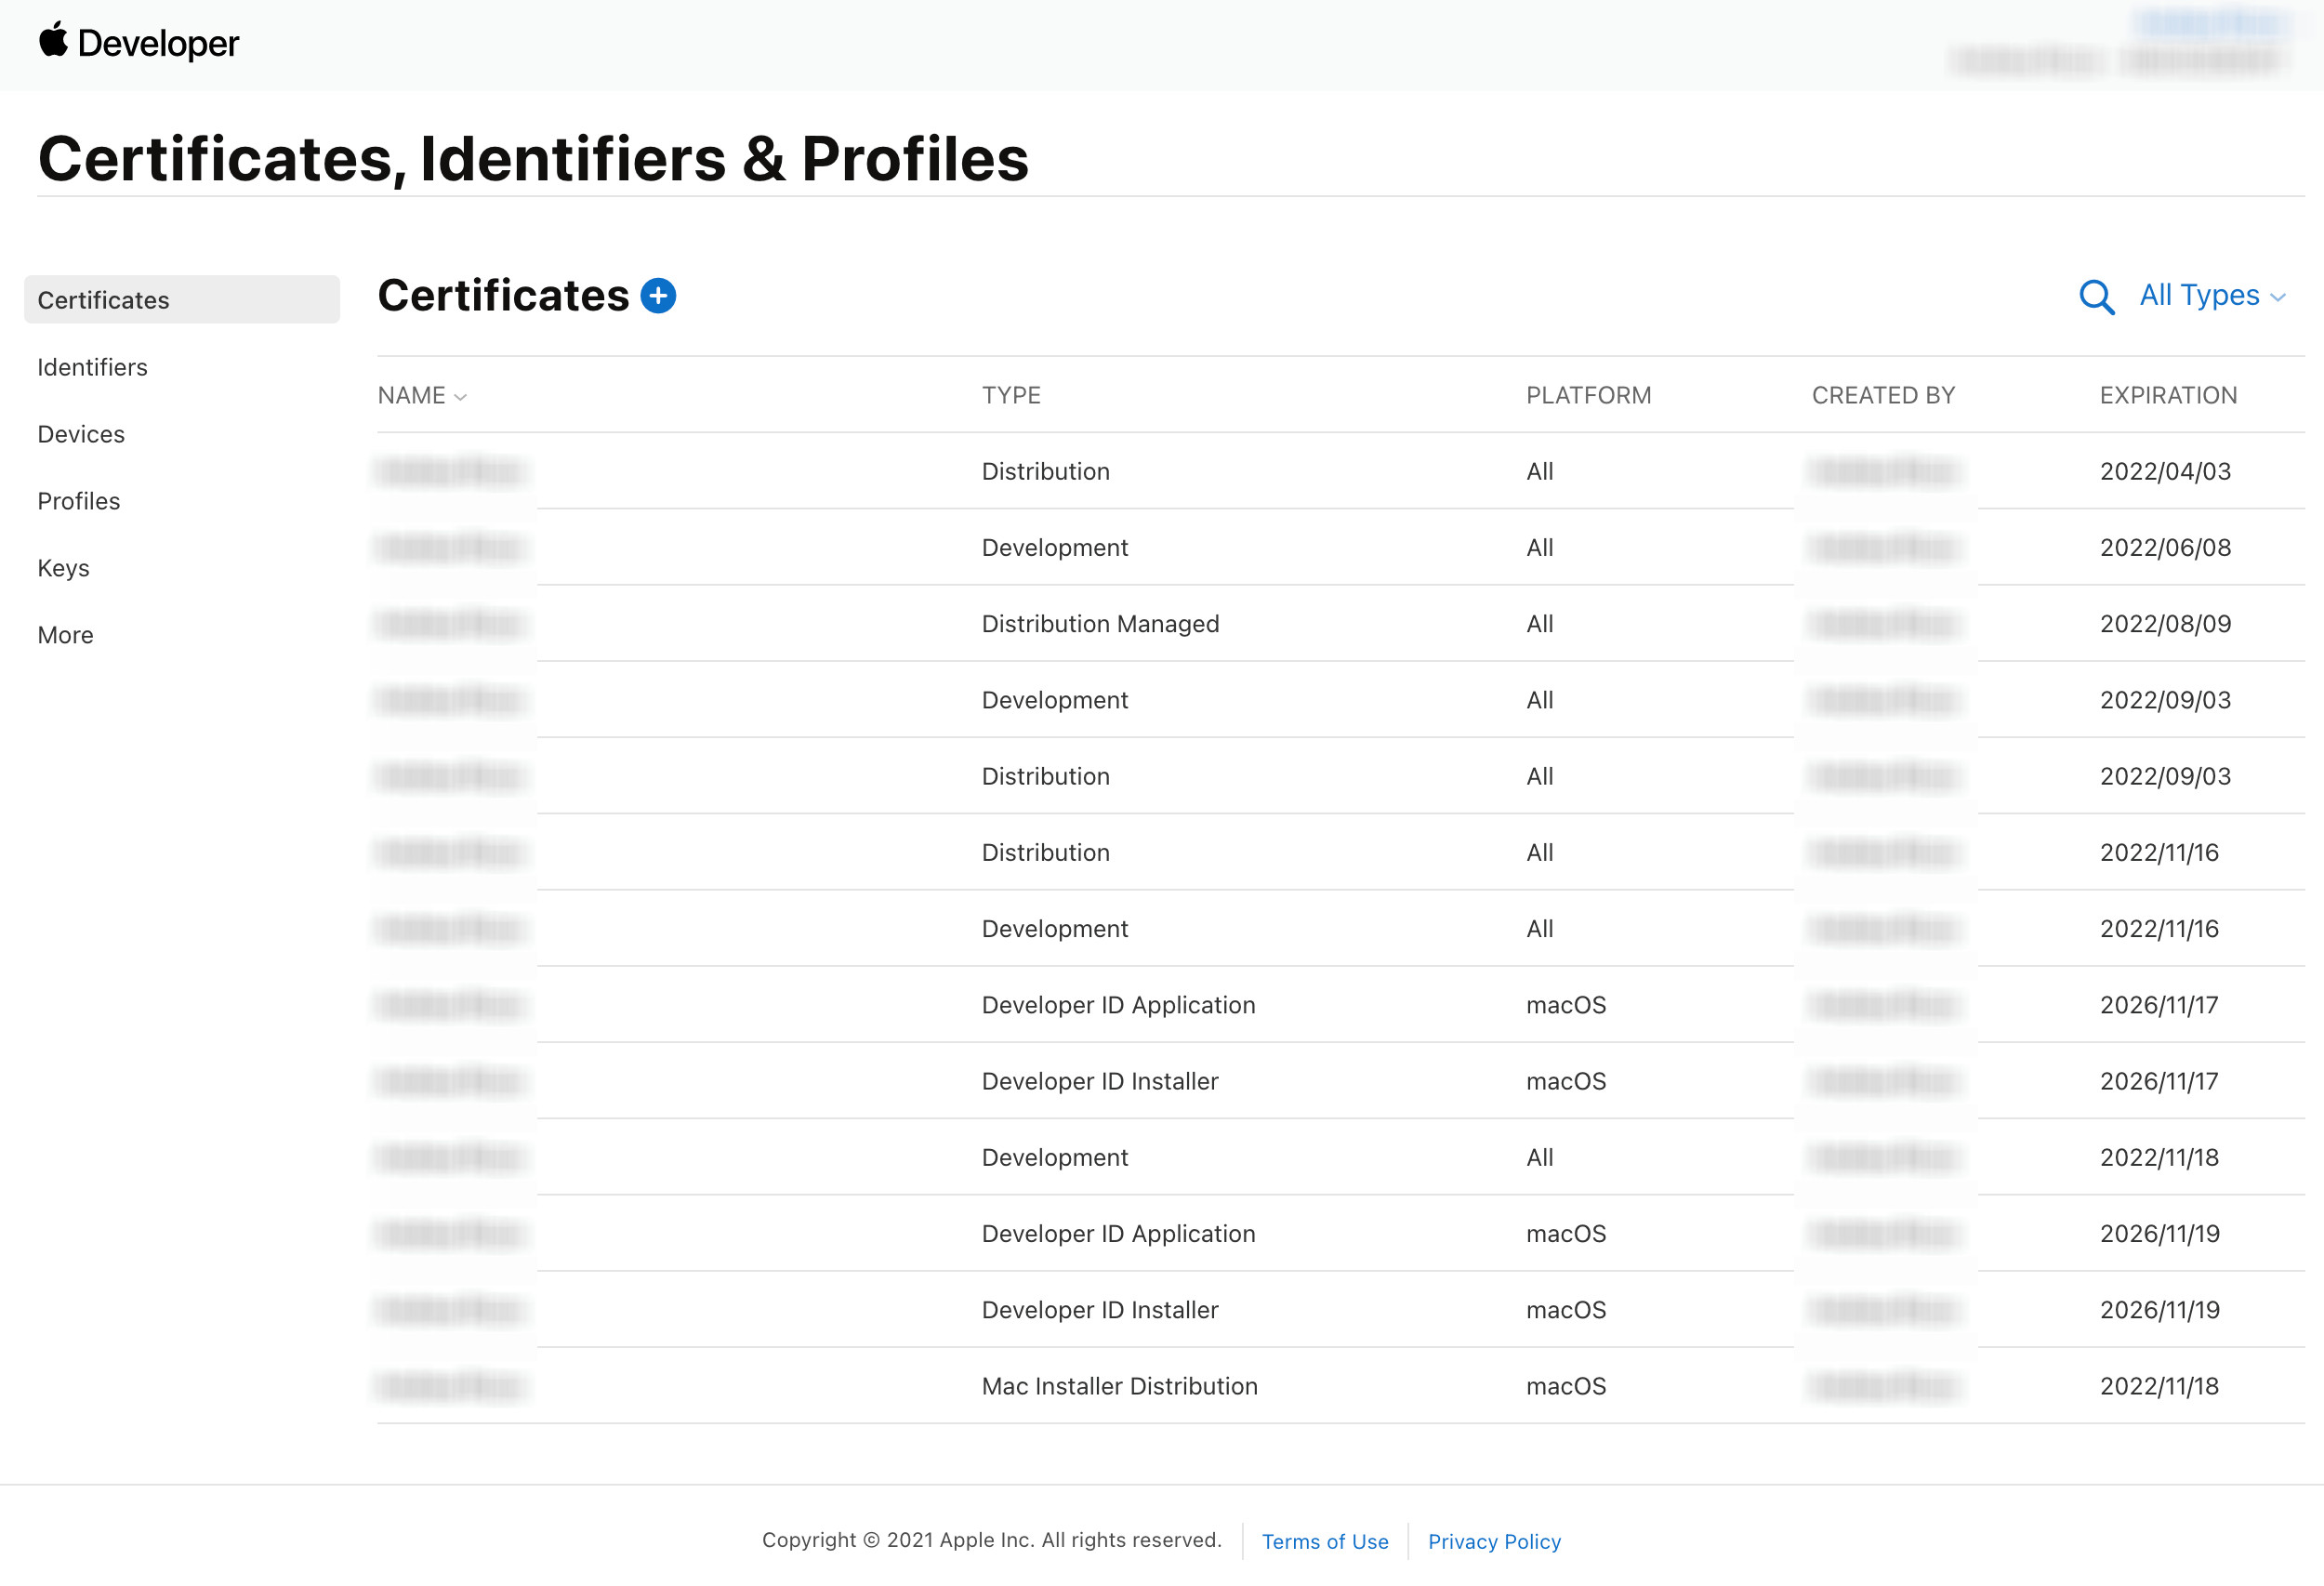The width and height of the screenshot is (2324, 1586).
Task: Click the Apple Developer logo
Action: (x=139, y=43)
